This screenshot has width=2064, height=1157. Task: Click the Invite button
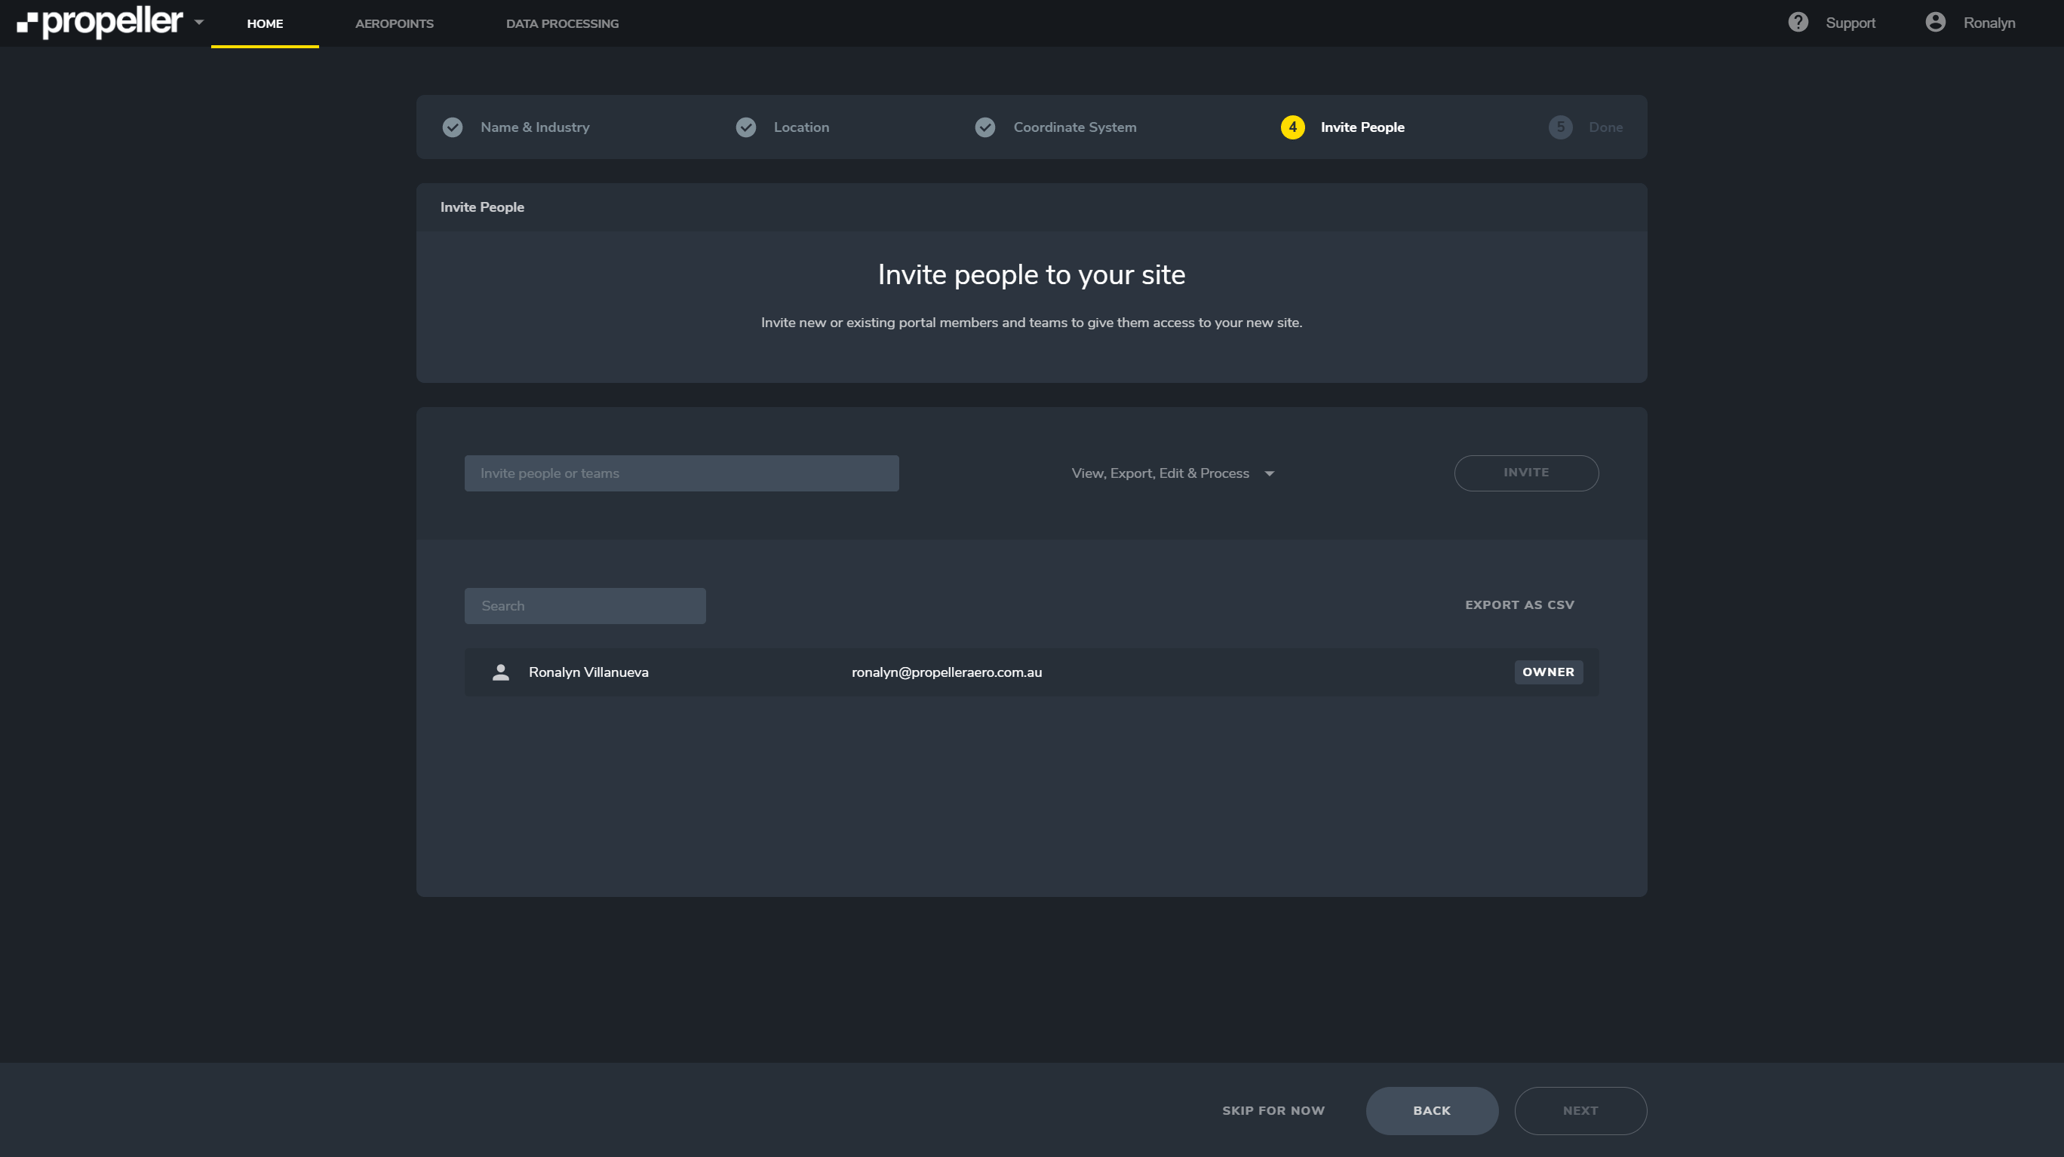[1526, 473]
